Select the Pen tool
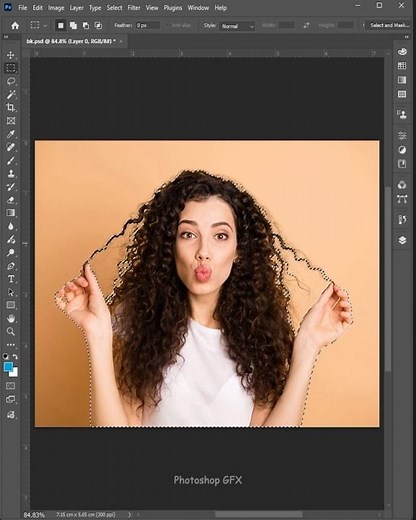Viewport: 416px width, 520px height. point(11,266)
